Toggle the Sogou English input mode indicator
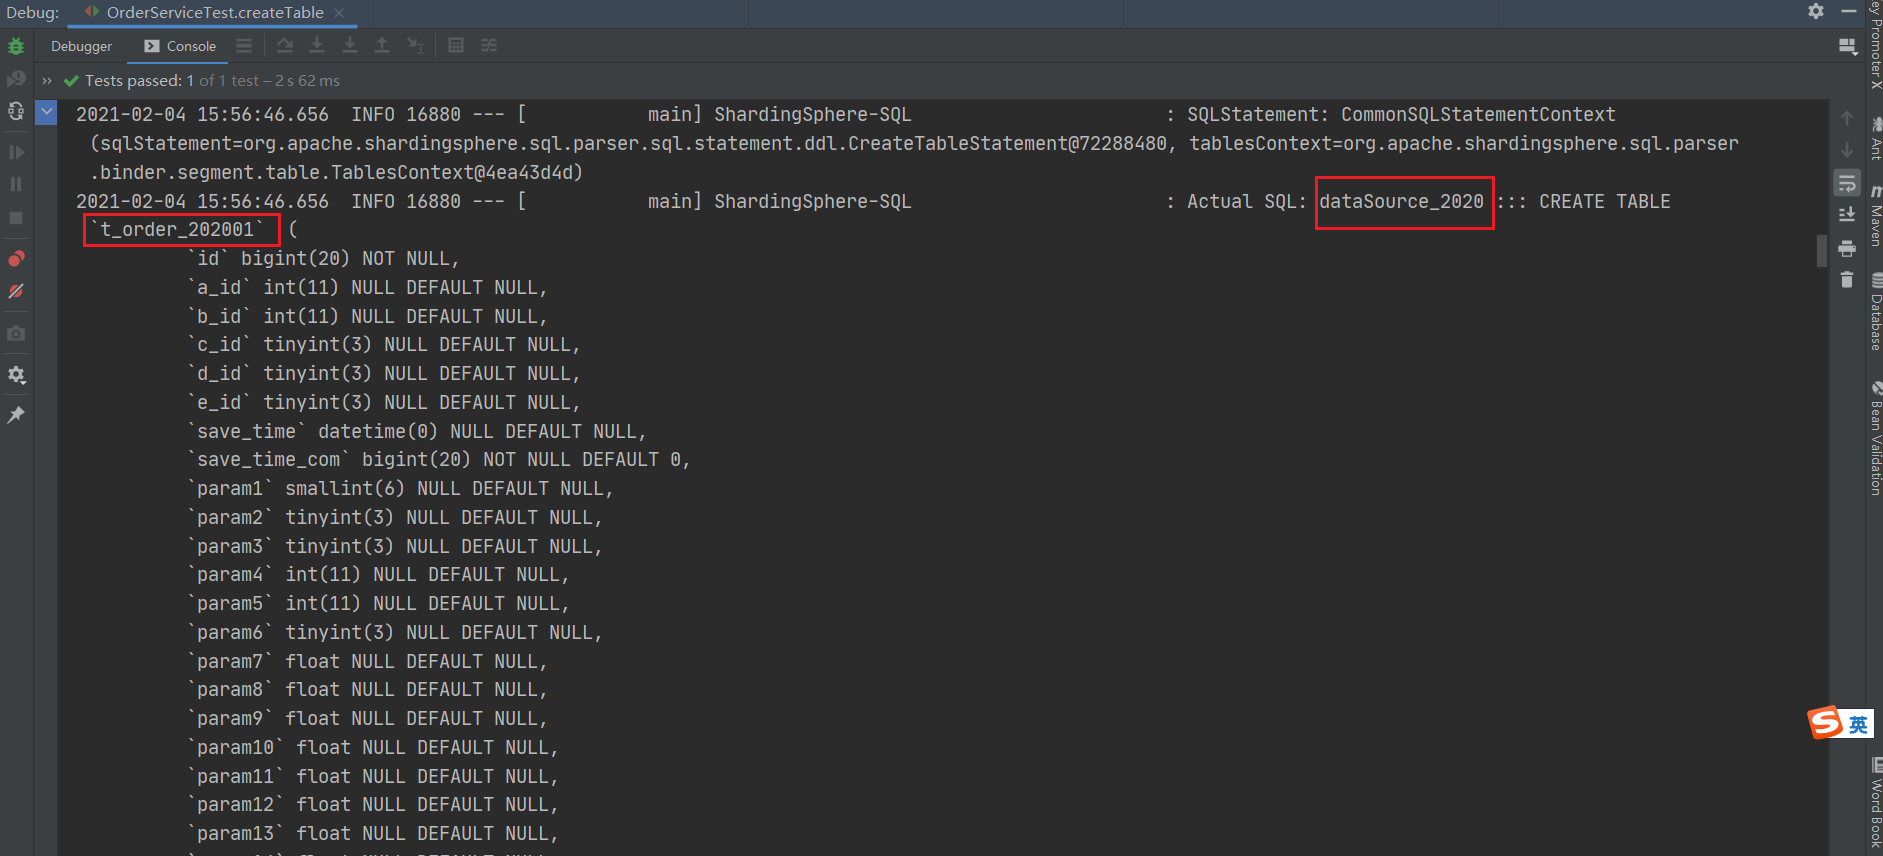1883x856 pixels. click(1858, 724)
